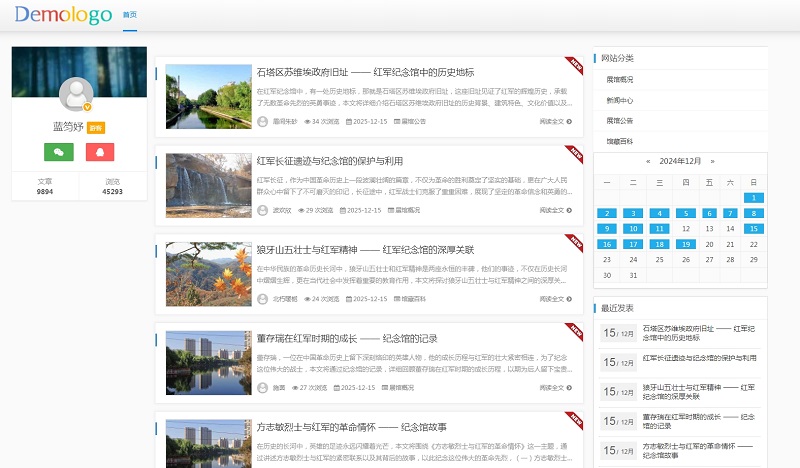
Task: Open recent post 红军长征遗迹与纪念馆的保护与利用 in 最近发表
Action: 699,358
